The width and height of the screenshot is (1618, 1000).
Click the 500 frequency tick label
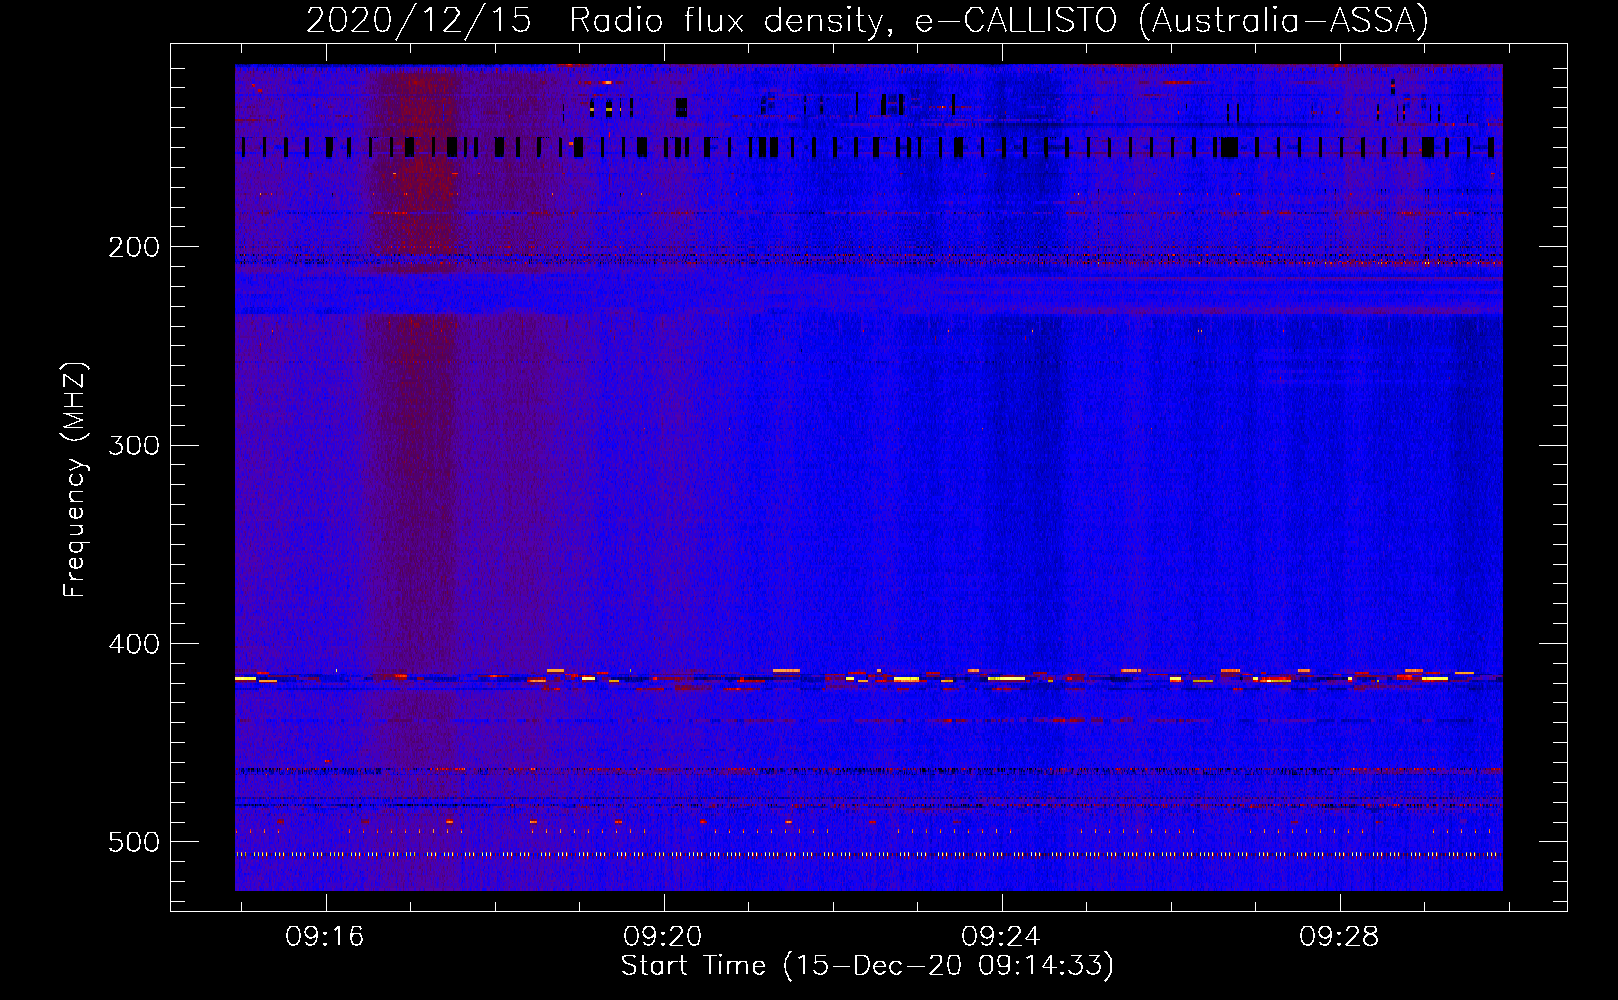click(x=134, y=842)
